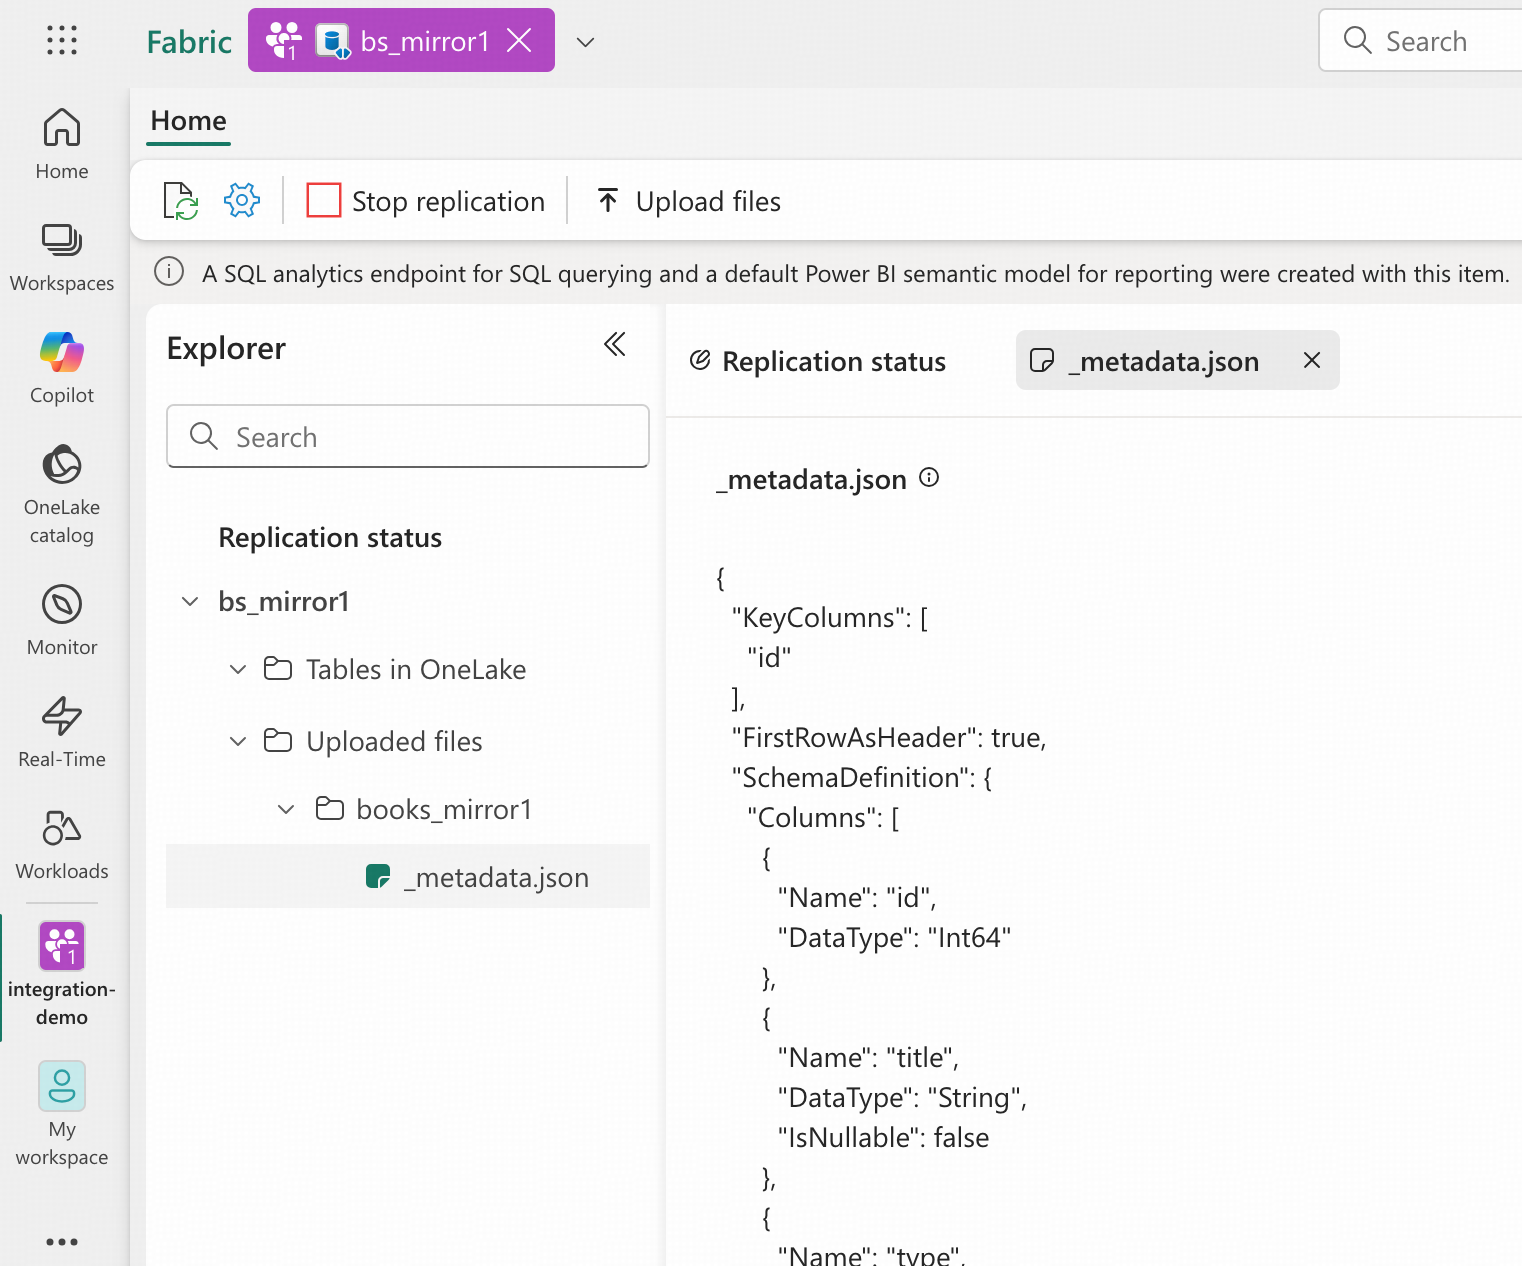Open Real-Time hub icon
This screenshot has height=1266, width=1522.
(x=62, y=732)
